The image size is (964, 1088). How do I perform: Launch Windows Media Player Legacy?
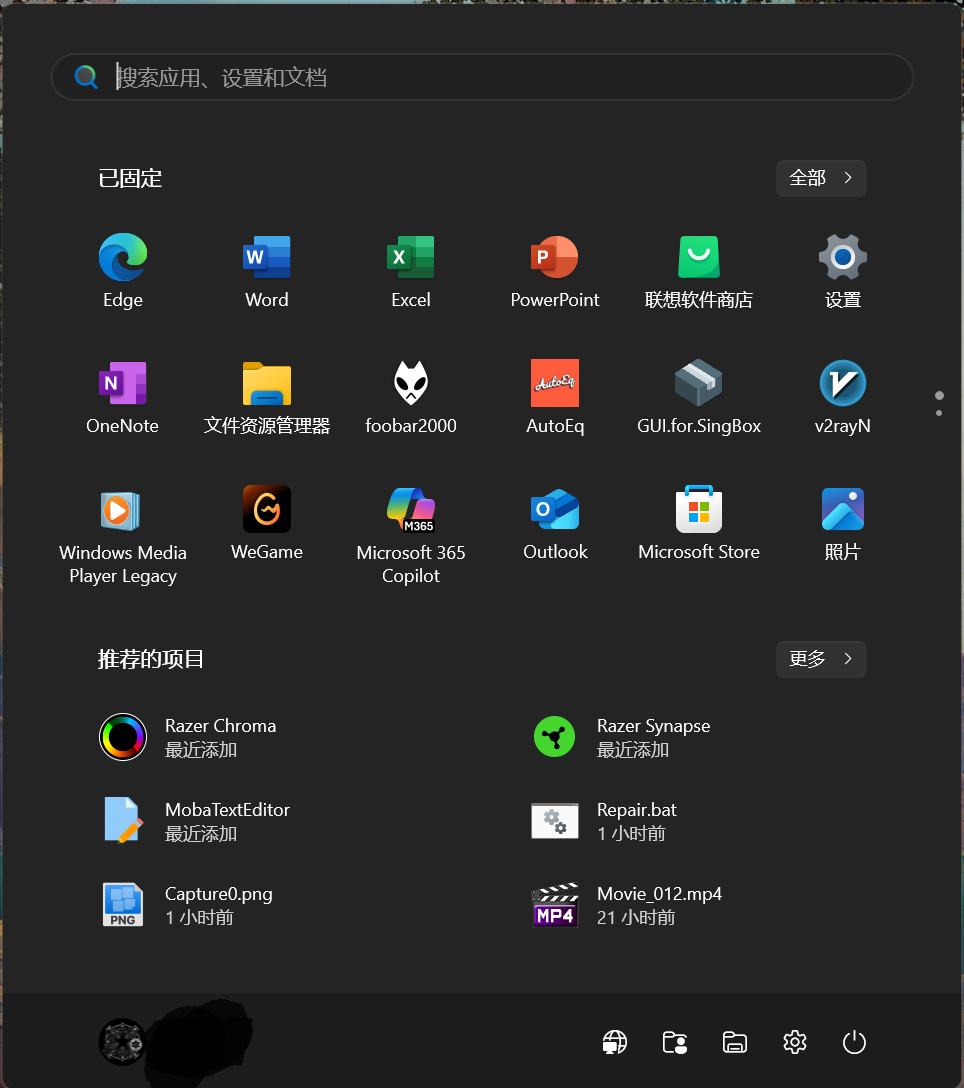[123, 536]
